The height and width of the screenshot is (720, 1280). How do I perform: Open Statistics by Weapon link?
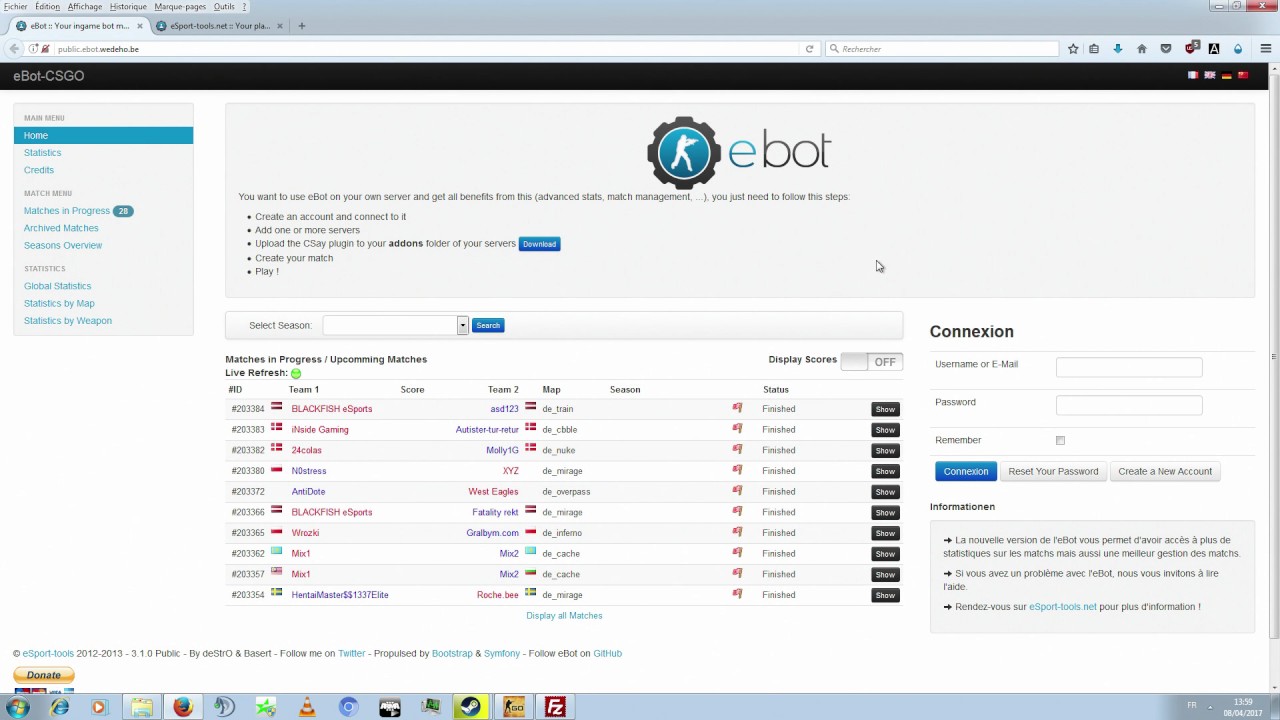(x=68, y=321)
